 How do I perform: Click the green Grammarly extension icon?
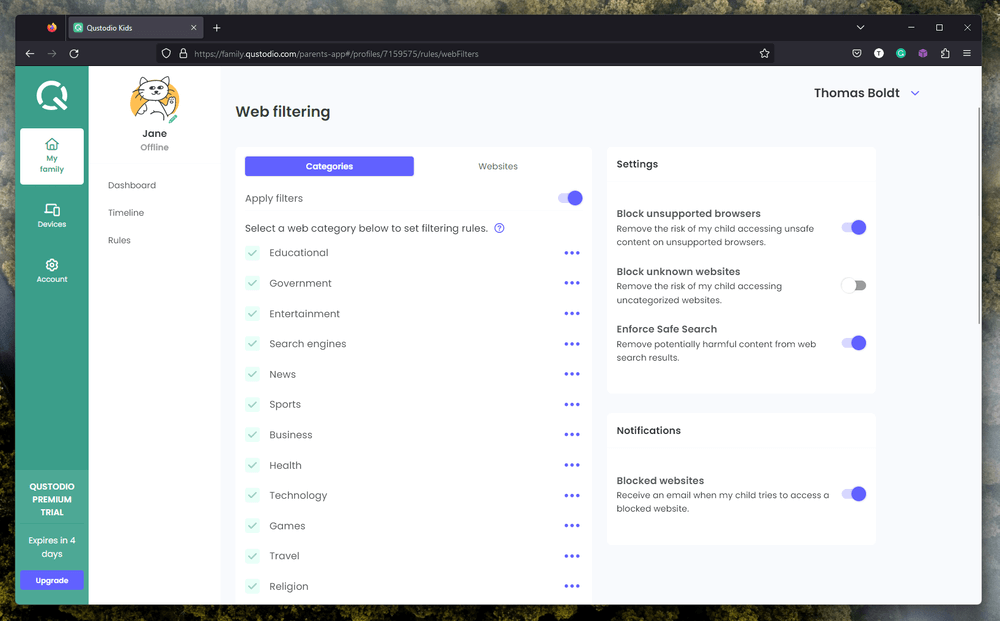pos(901,54)
